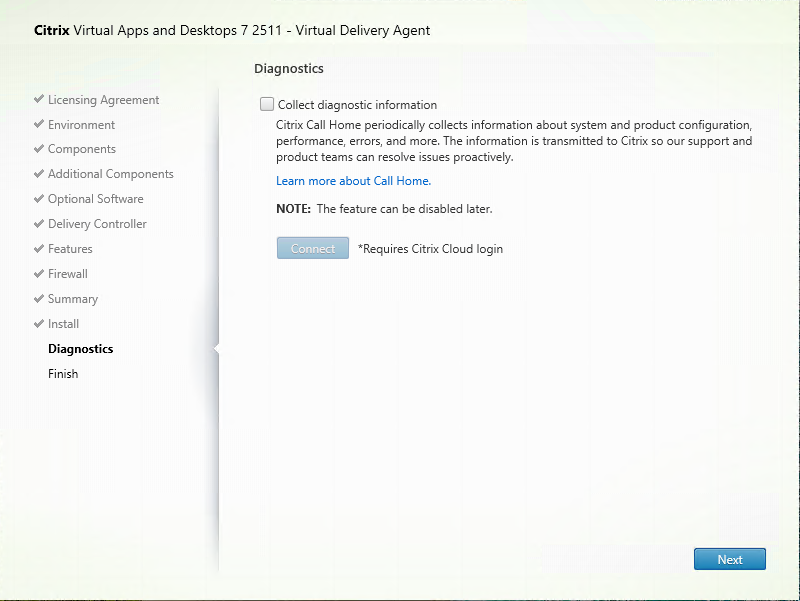
Task: Enable the Collect diagnostic information checkbox
Action: tap(266, 104)
